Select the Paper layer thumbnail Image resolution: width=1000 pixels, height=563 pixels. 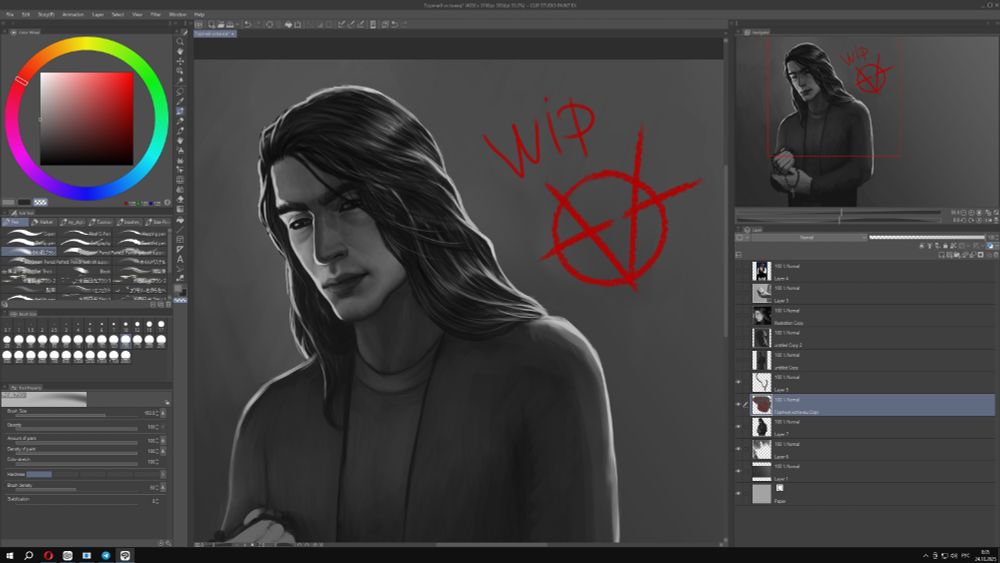tap(761, 494)
